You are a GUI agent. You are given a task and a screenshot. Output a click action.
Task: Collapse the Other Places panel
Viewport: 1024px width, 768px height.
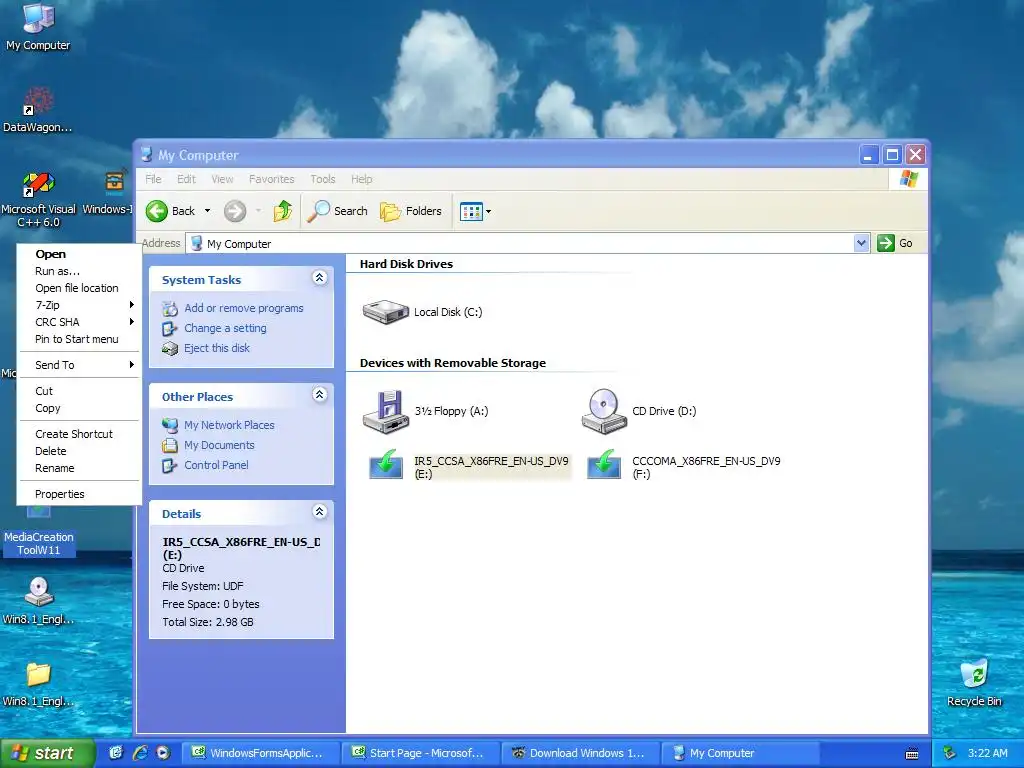(319, 394)
